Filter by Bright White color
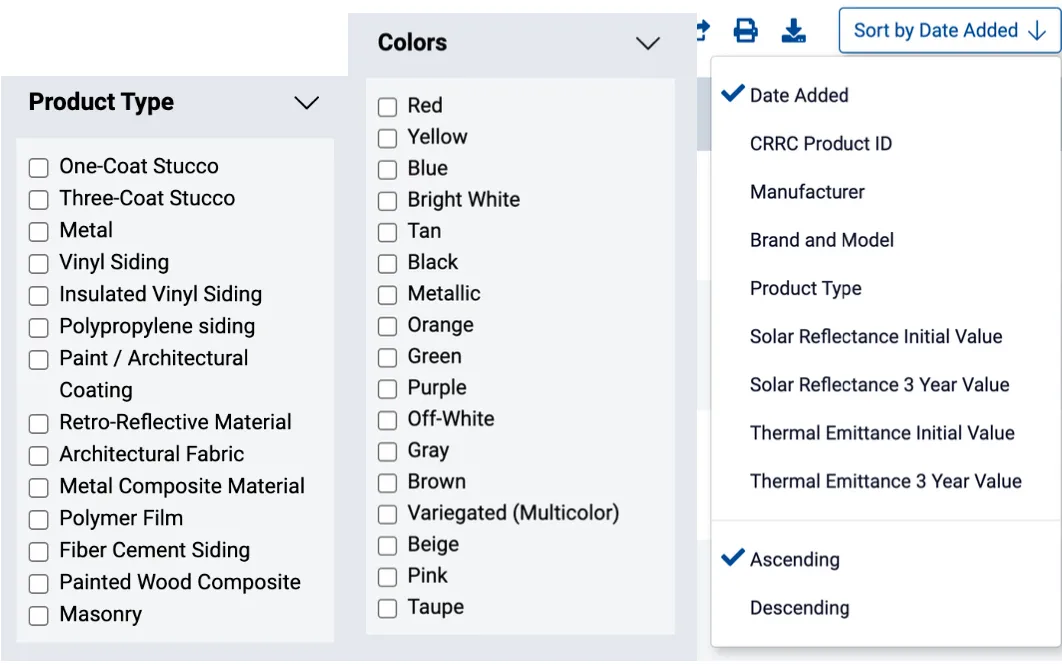Image resolution: width=1062 pixels, height=664 pixels. click(x=387, y=200)
